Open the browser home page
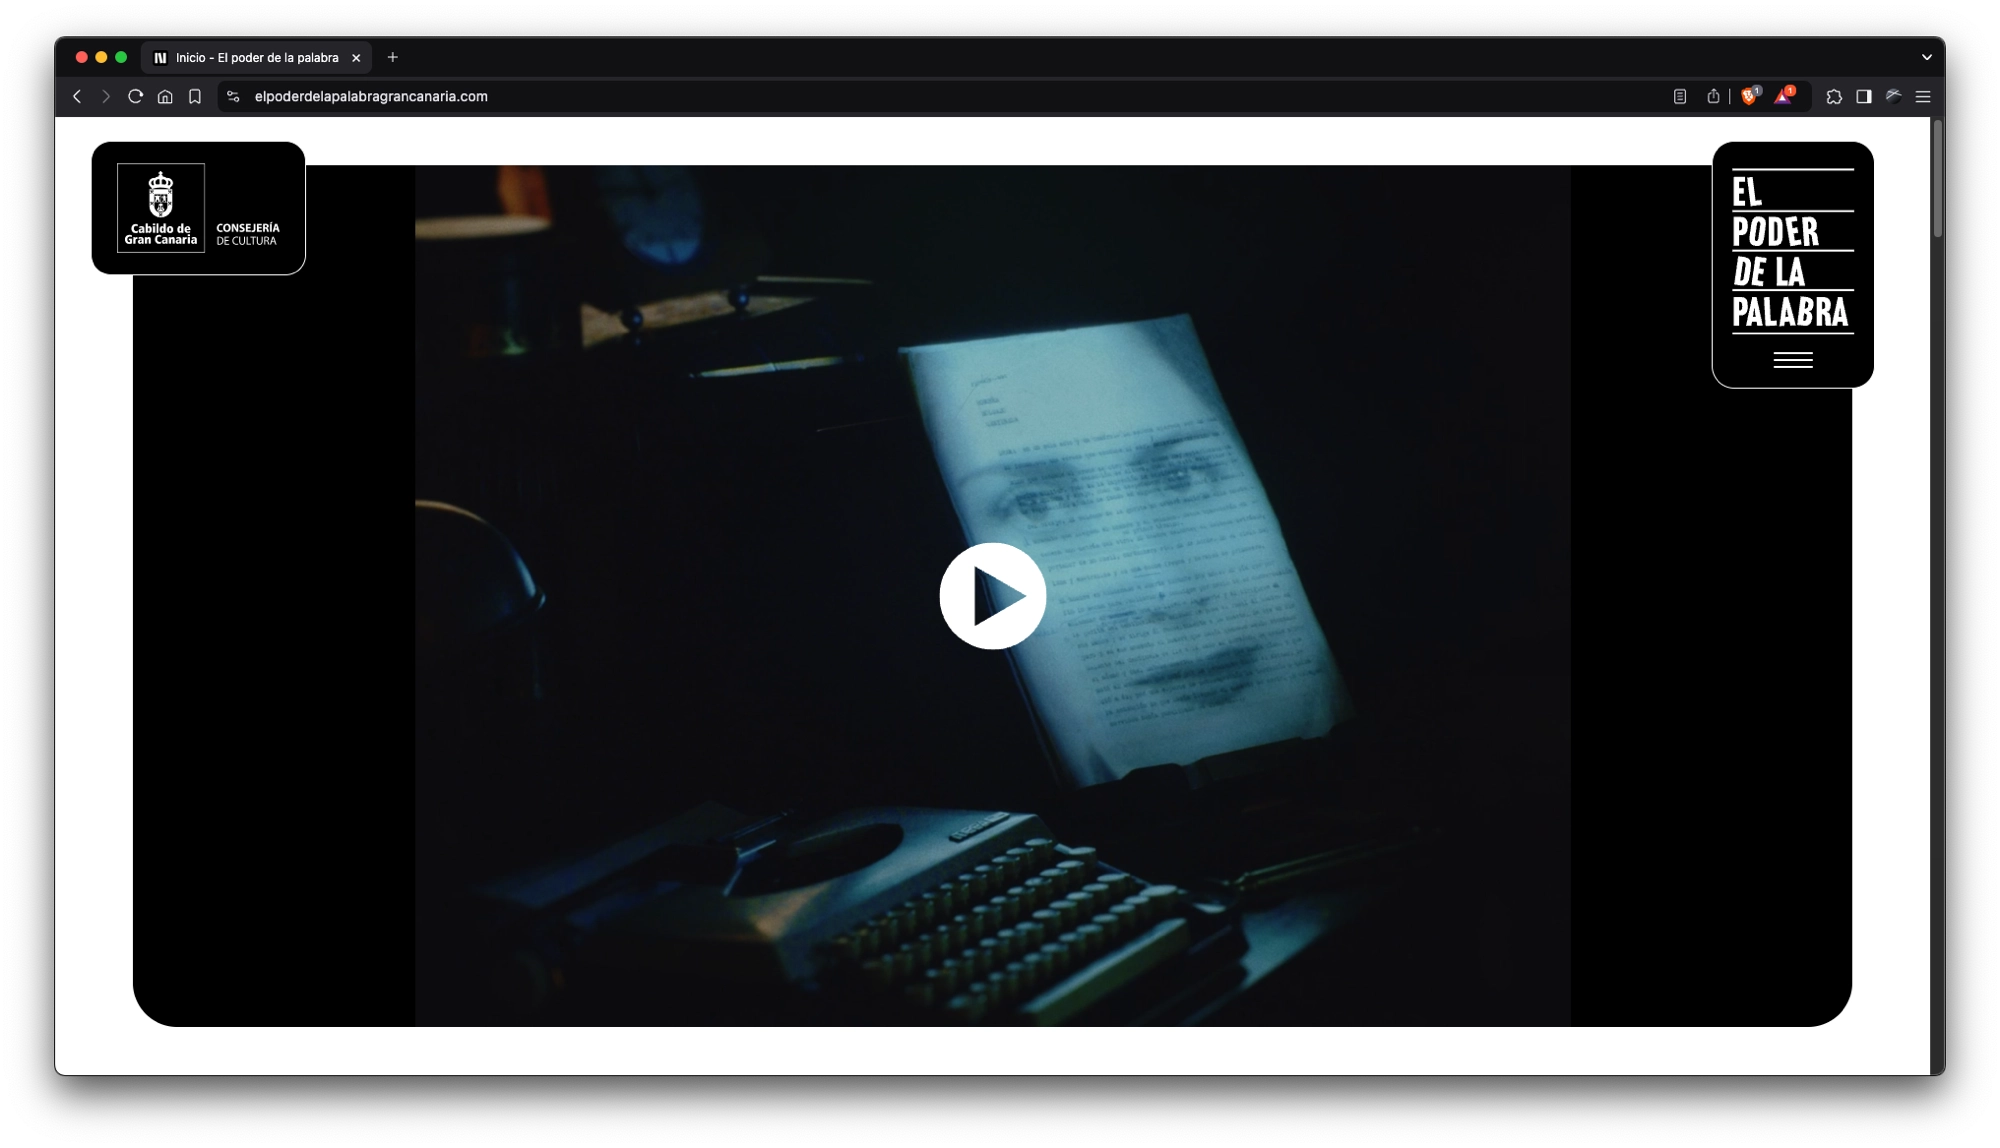Image resolution: width=2000 pixels, height=1148 pixels. click(x=165, y=97)
